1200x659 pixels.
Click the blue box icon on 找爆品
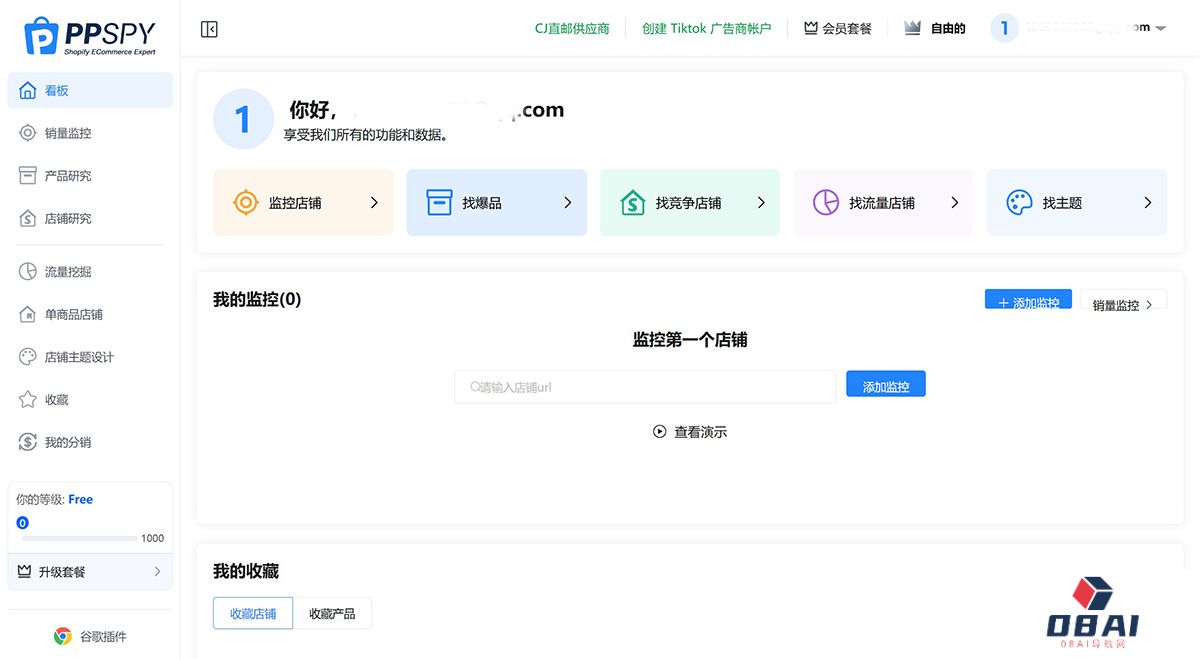pos(439,202)
